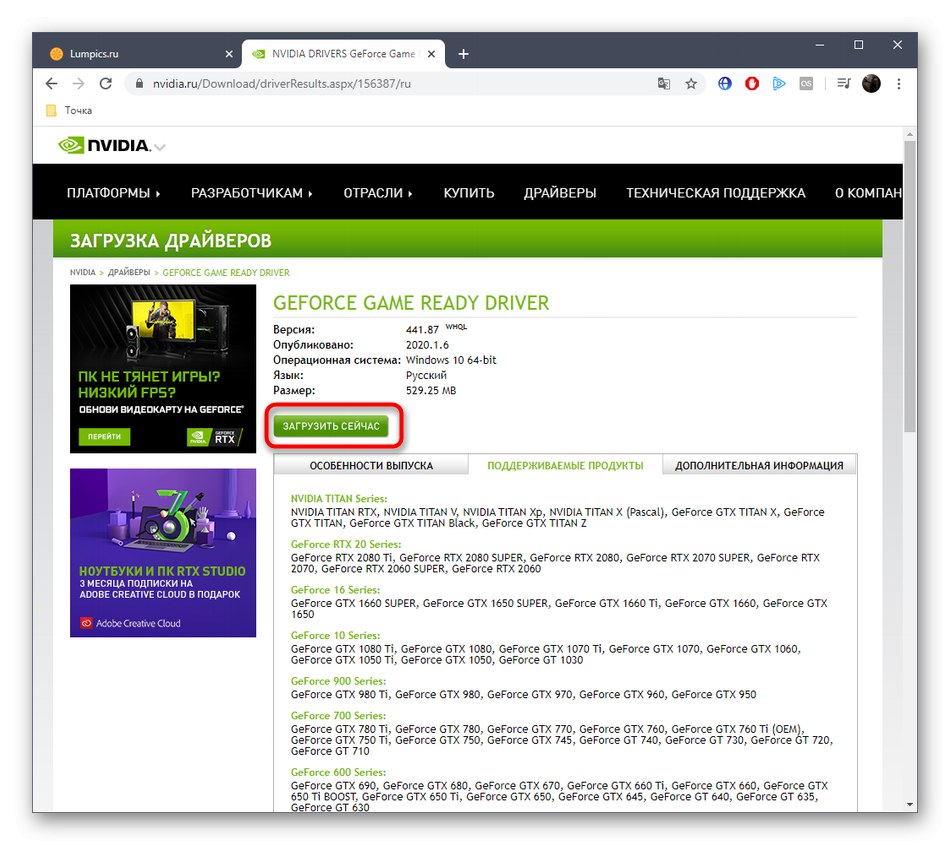This screenshot has width=950, height=845.
Task: Maximize the Chrome window
Action: [x=859, y=45]
